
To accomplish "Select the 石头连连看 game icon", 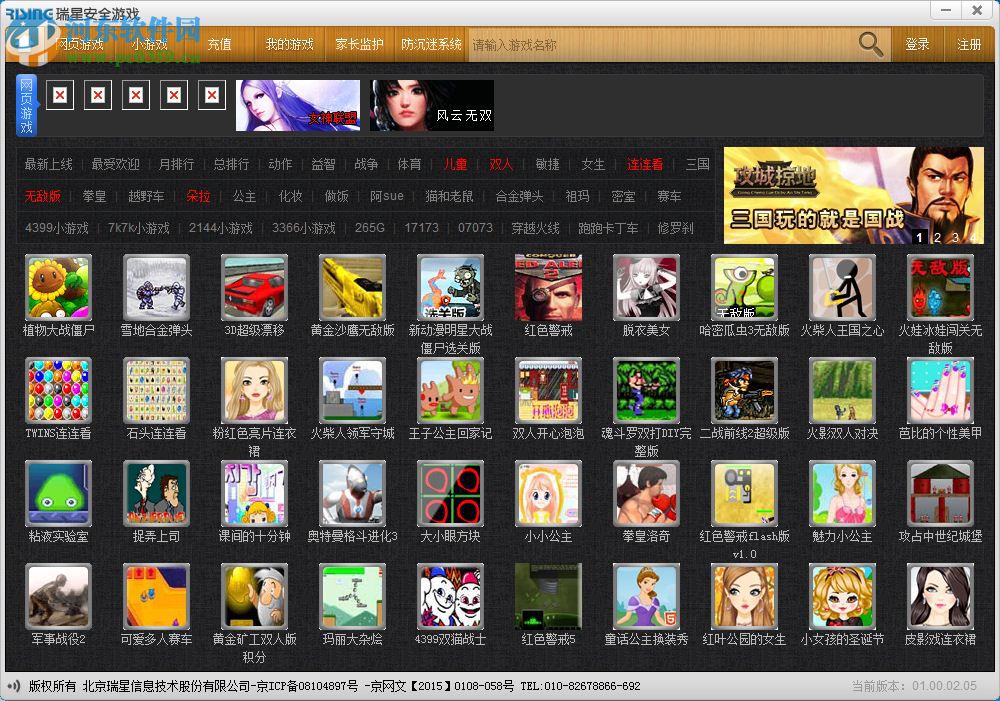I will pos(156,390).
